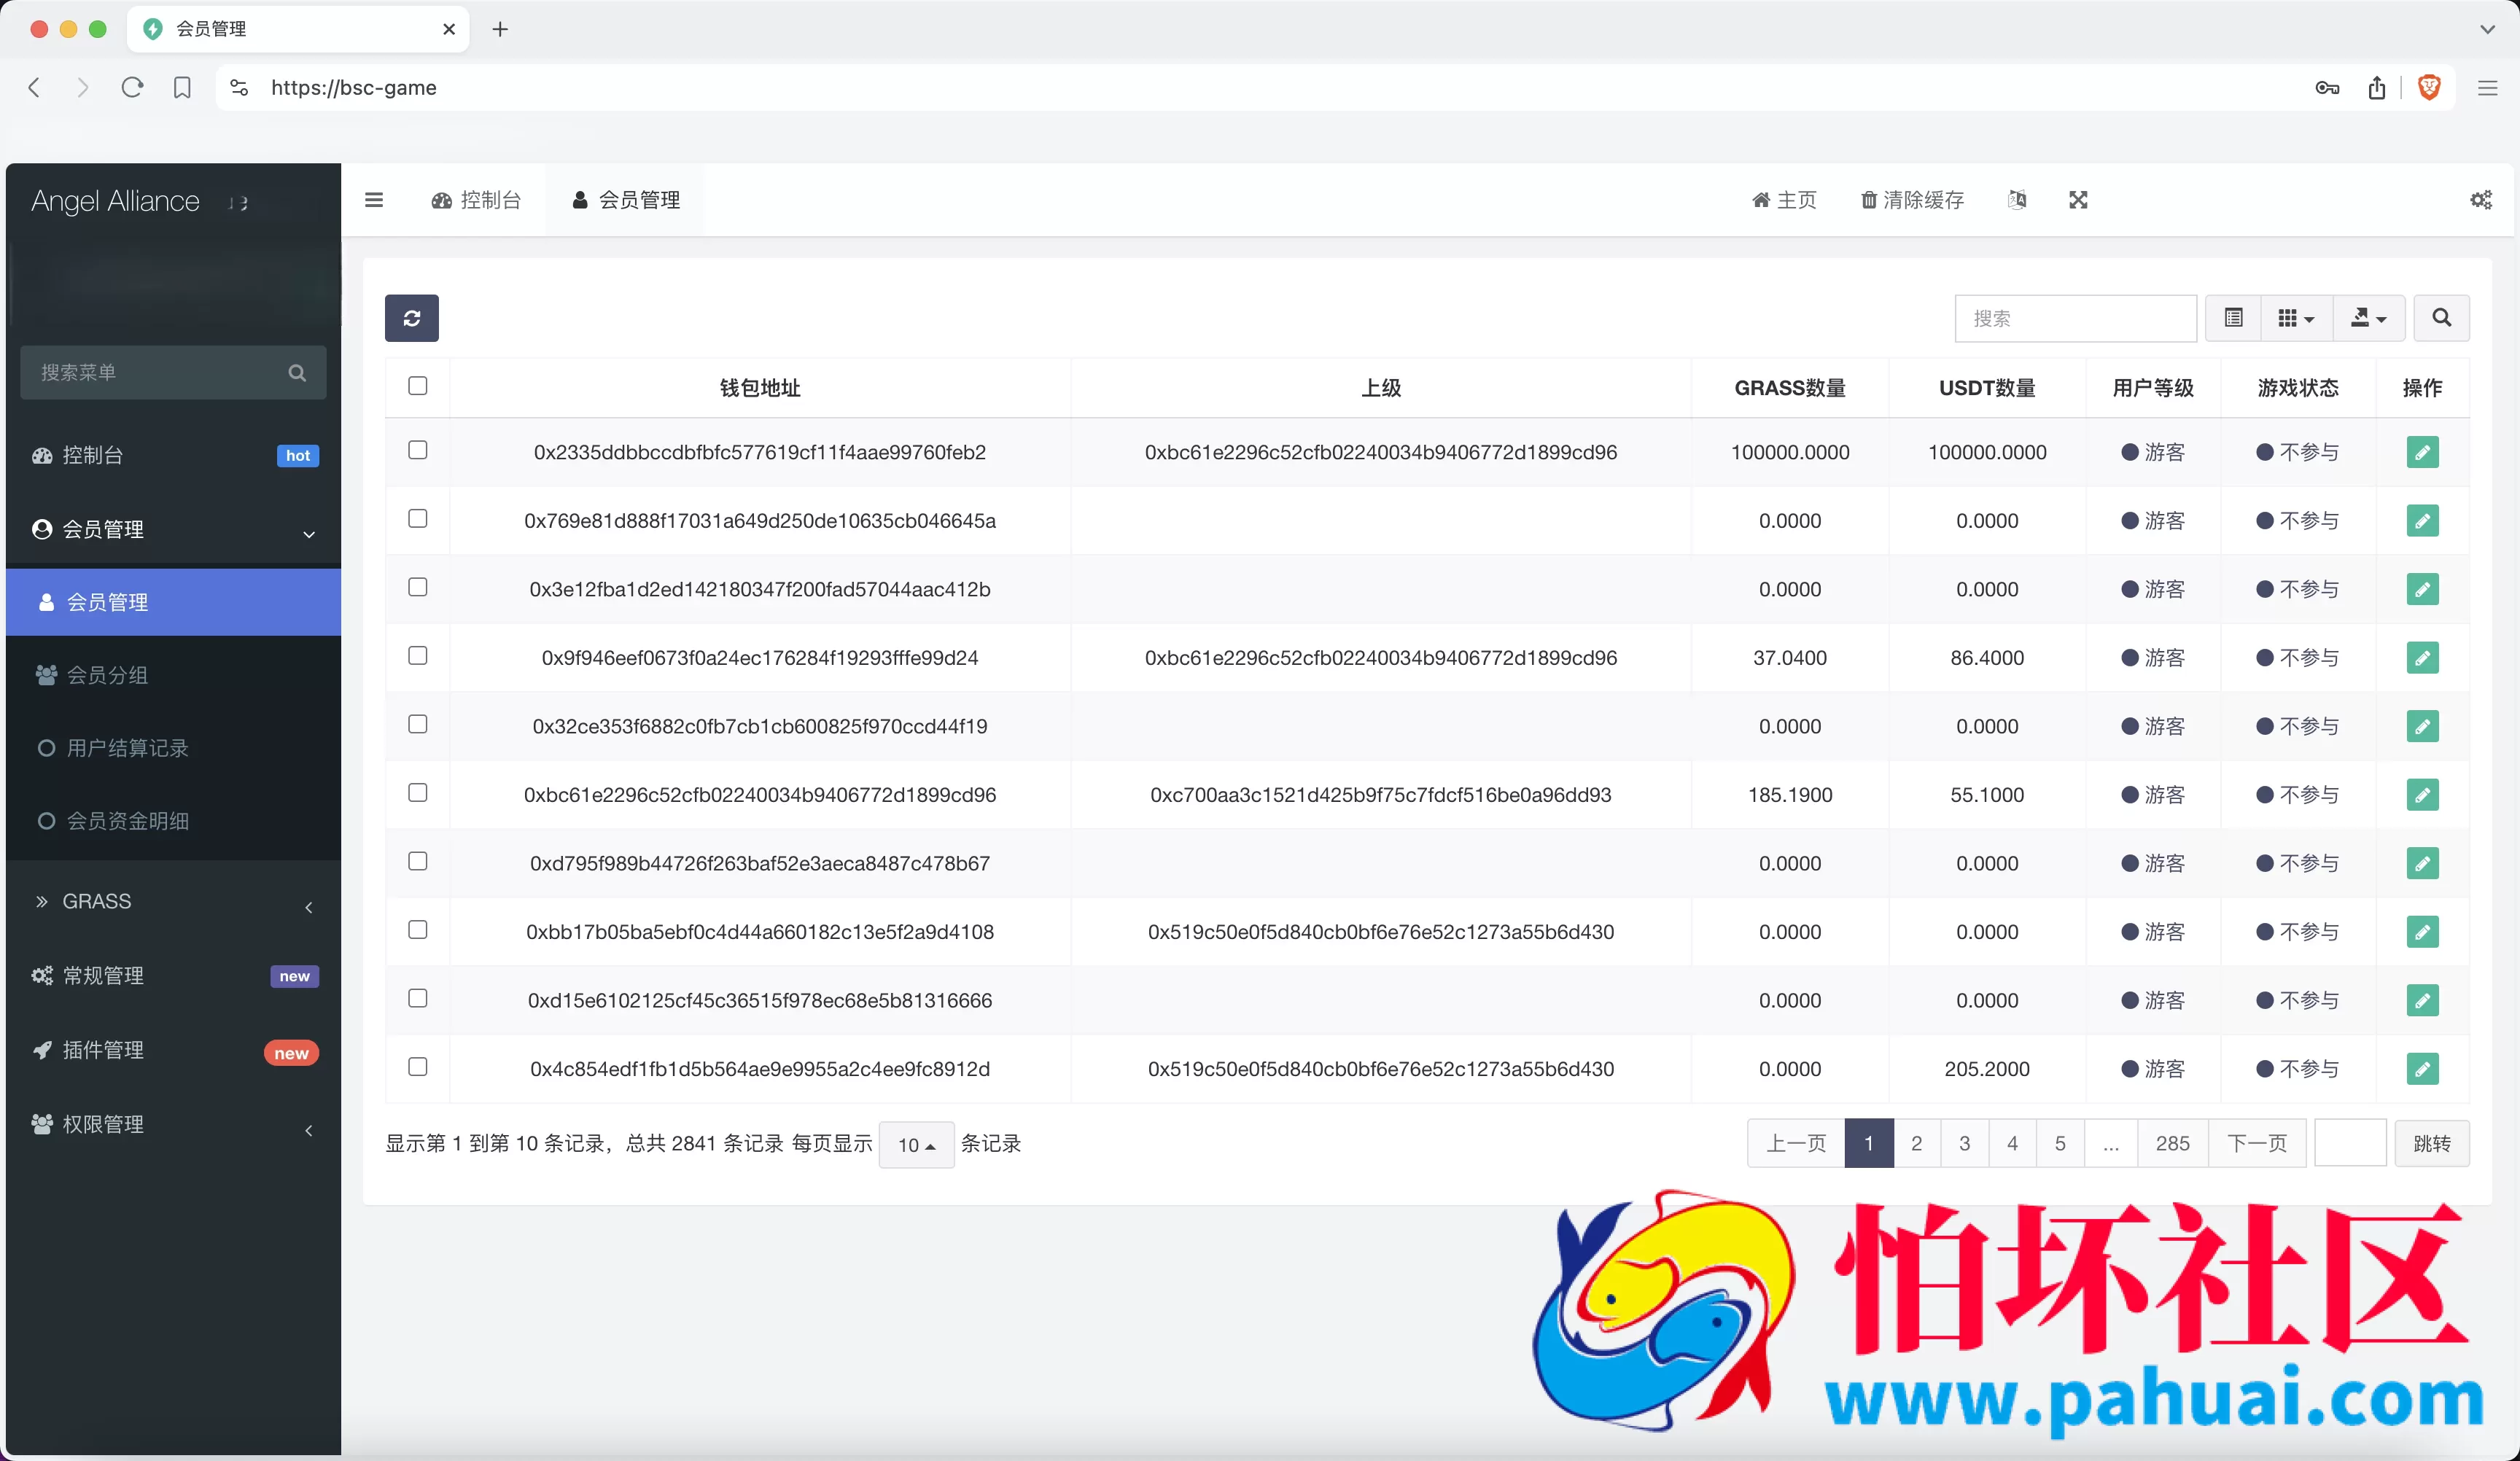Click 清除缓存 clear cache button
This screenshot has width=2520, height=1461.
click(x=1912, y=200)
